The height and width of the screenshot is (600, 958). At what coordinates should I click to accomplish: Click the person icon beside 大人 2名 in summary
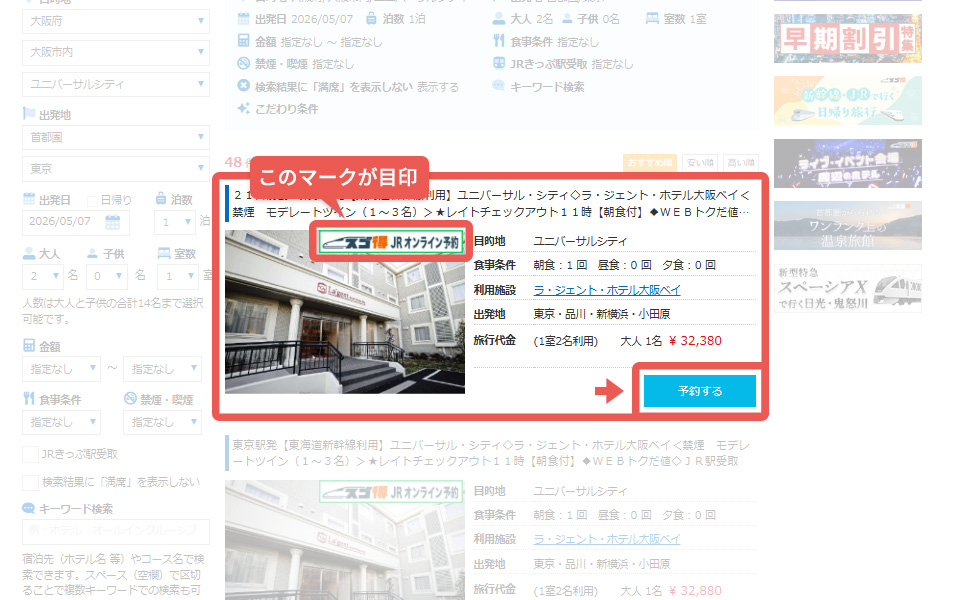499,19
